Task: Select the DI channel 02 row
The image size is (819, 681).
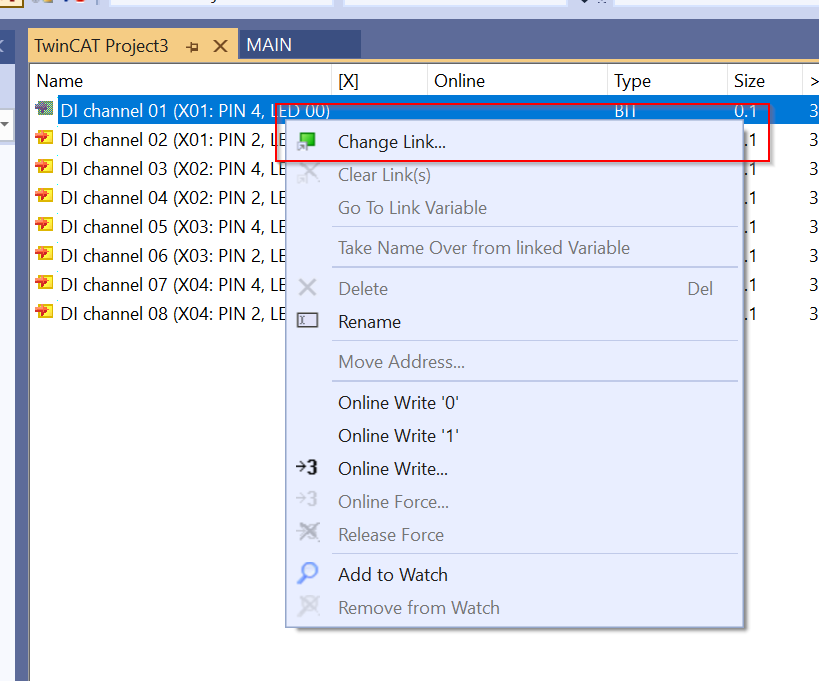Action: tap(173, 140)
